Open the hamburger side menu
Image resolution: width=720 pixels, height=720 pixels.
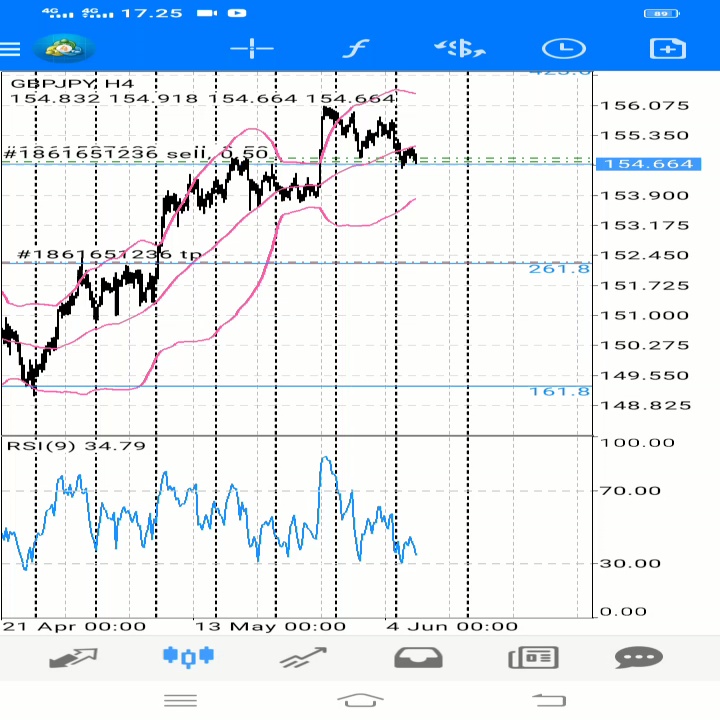point(10,49)
